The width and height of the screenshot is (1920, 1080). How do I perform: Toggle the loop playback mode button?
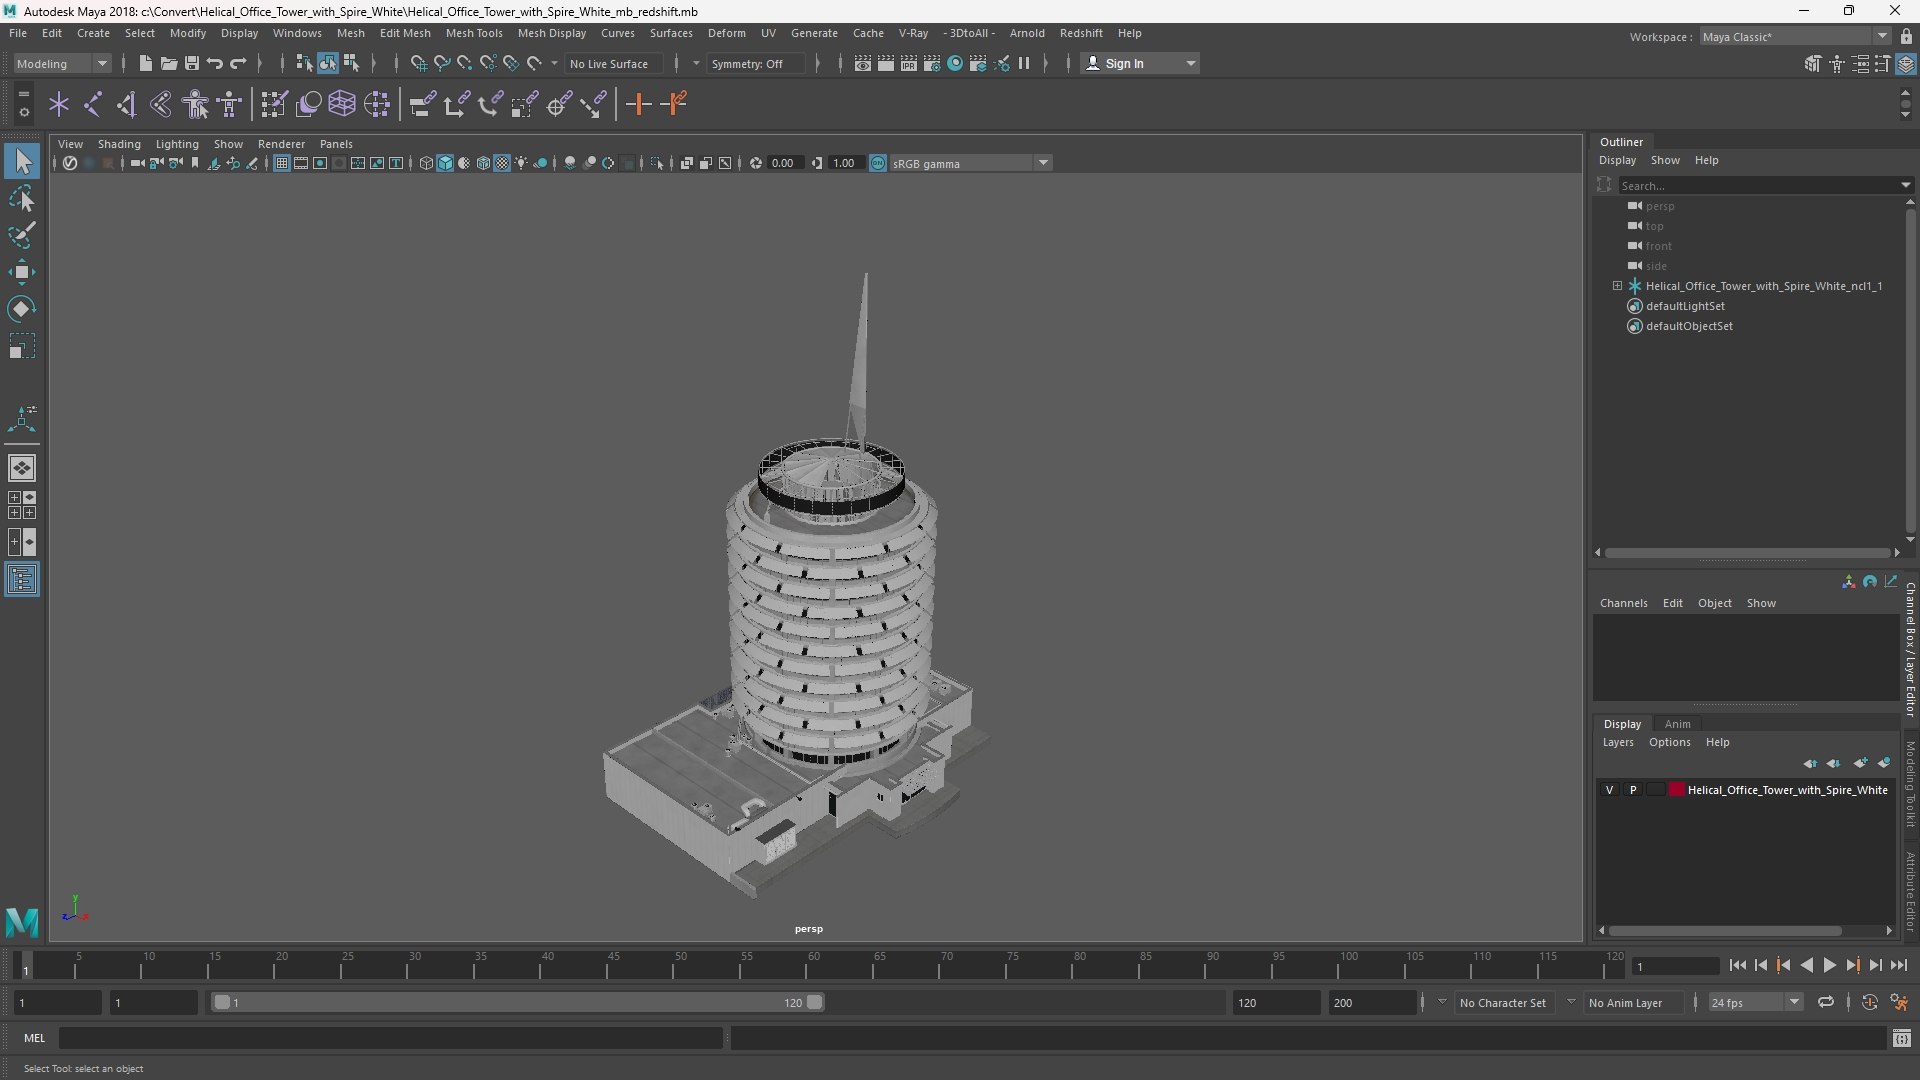pyautogui.click(x=1826, y=1002)
